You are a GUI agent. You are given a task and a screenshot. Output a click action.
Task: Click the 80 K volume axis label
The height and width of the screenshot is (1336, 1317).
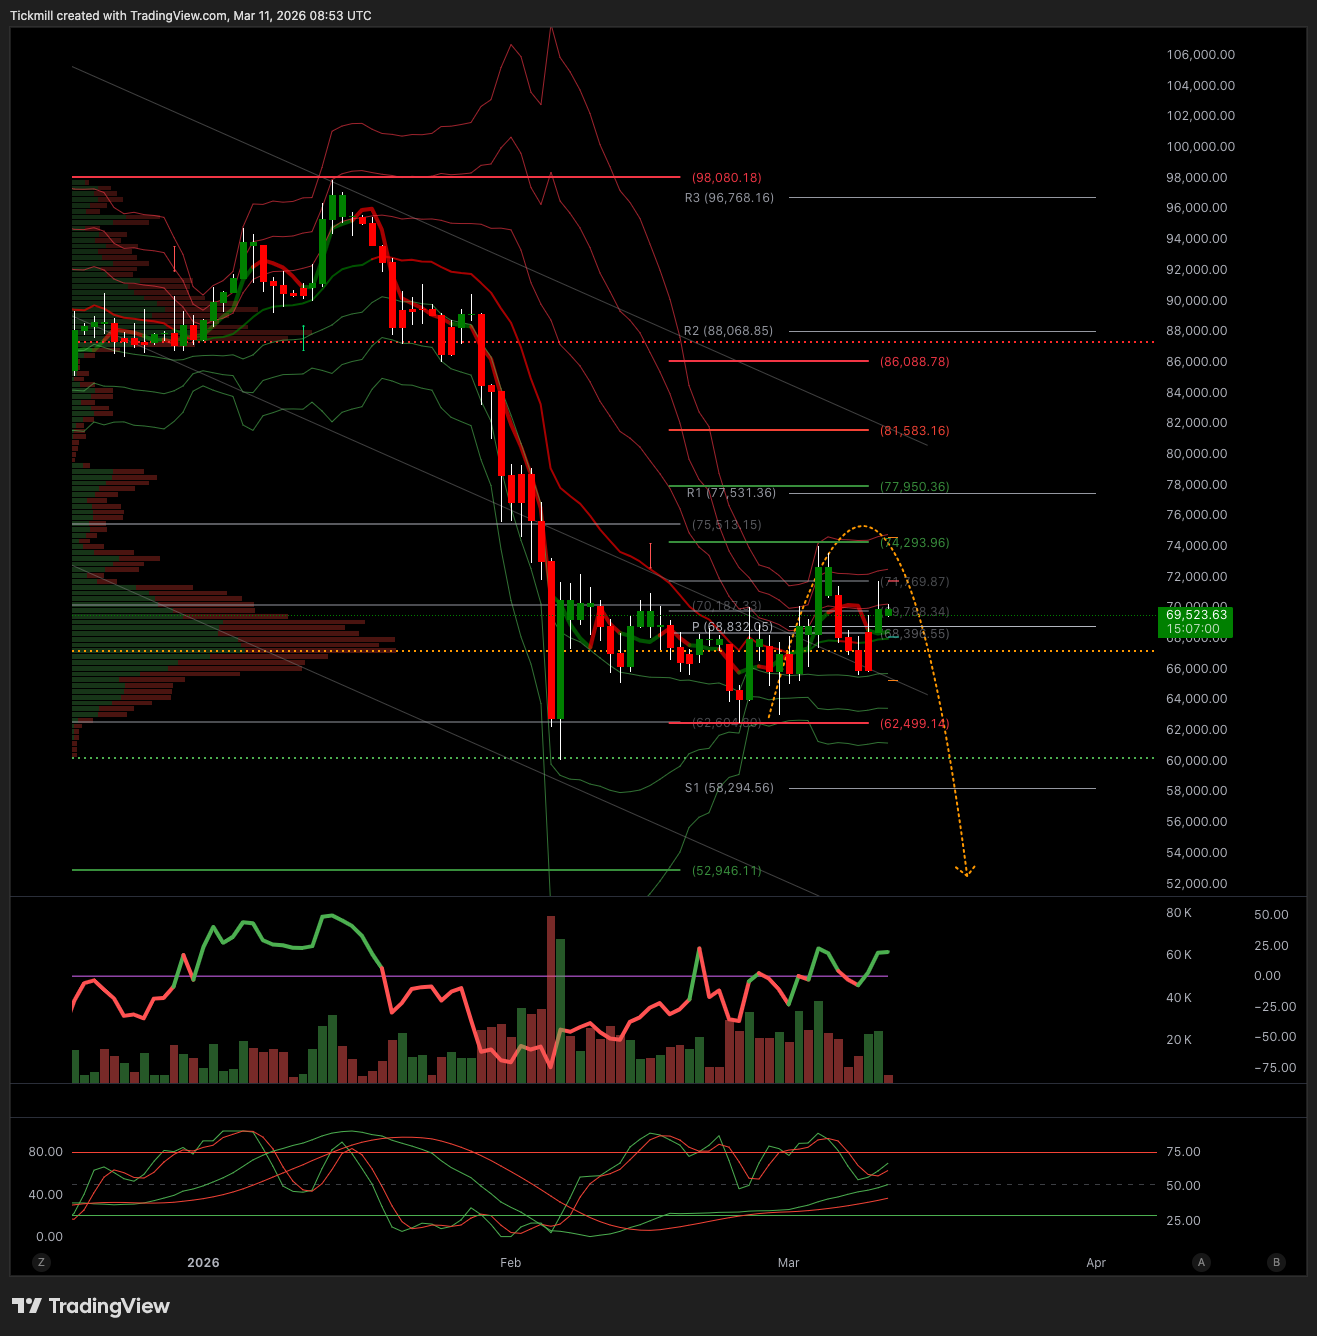pos(1179,913)
